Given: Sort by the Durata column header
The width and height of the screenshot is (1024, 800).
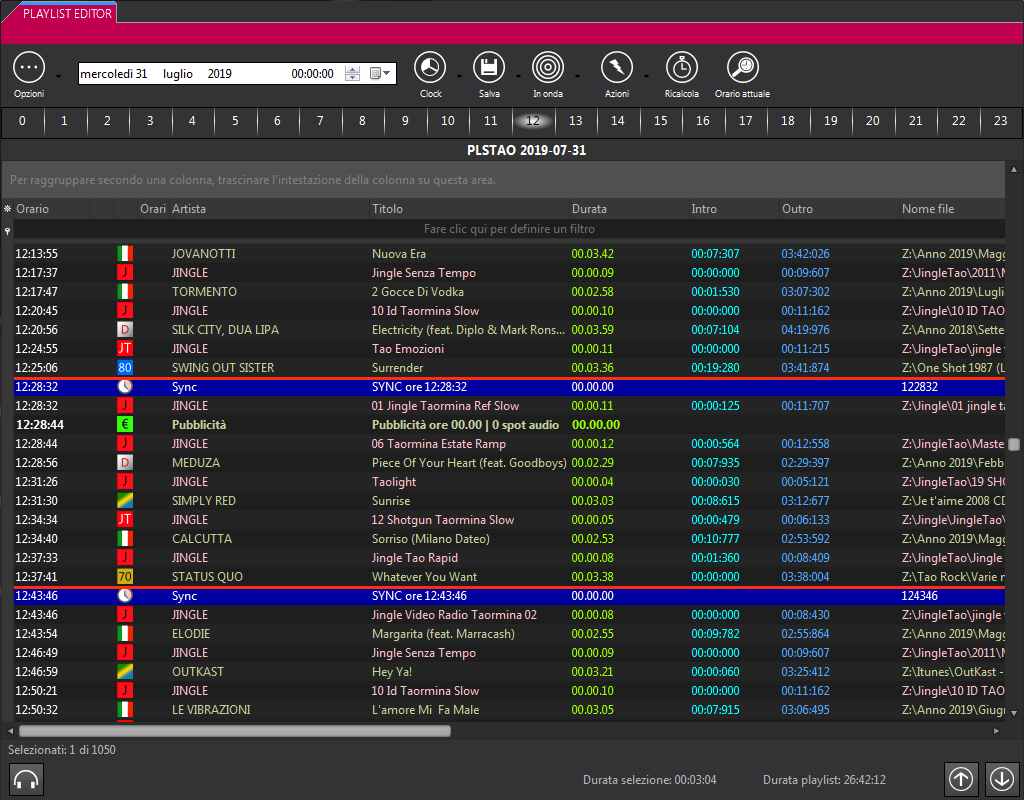Looking at the screenshot, I should click(589, 209).
